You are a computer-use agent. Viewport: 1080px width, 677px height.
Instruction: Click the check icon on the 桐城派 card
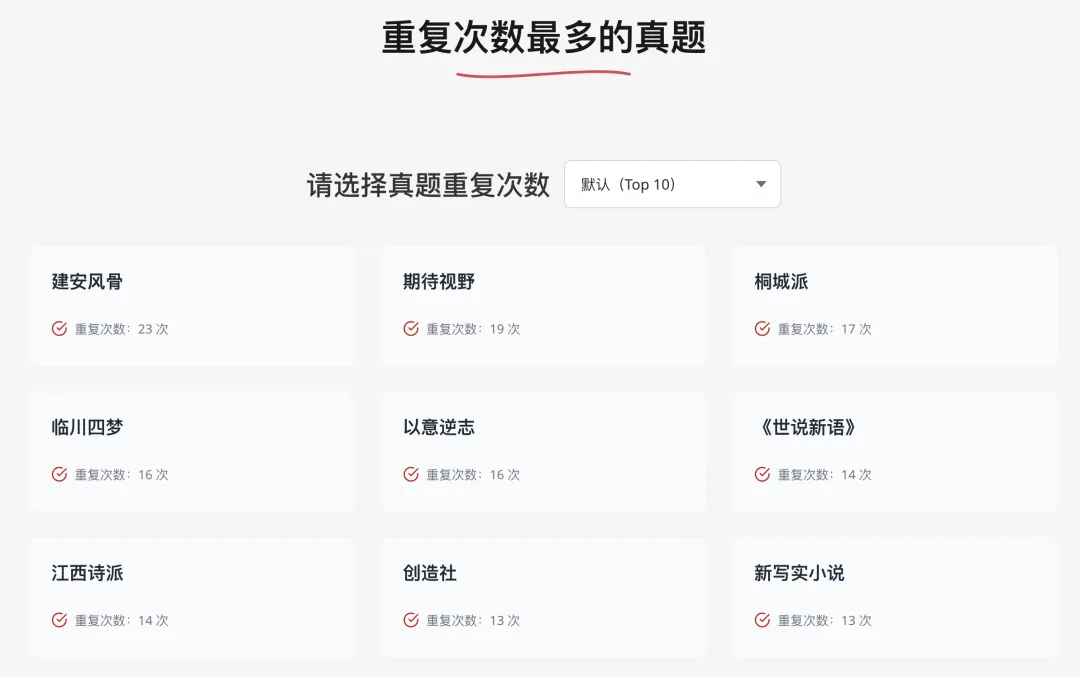[x=761, y=328]
